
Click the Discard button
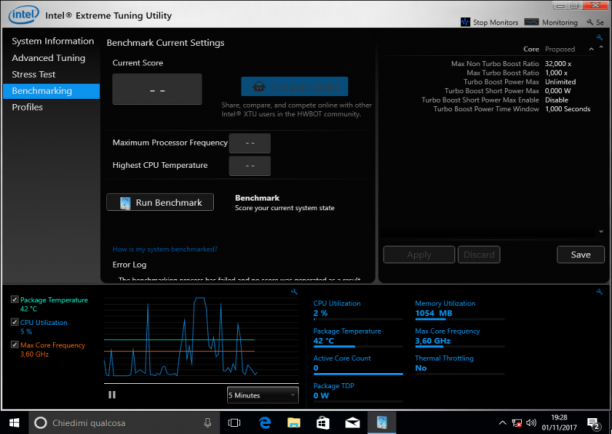click(479, 254)
